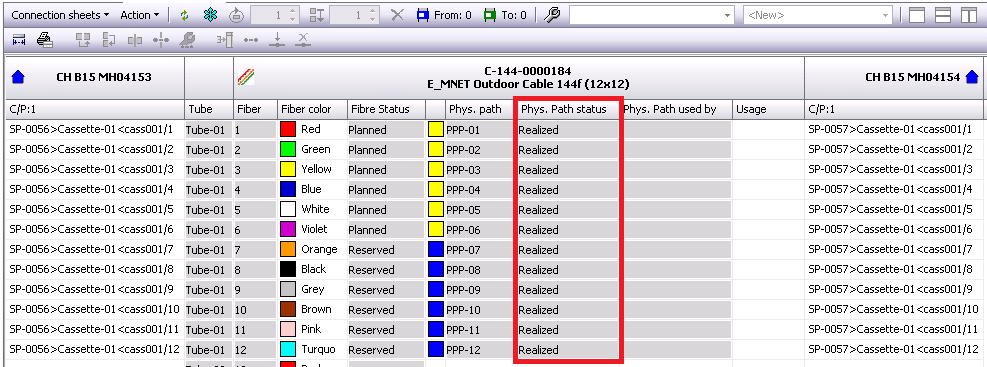Click the Orange fiber color swatch
Viewport: 987px width, 367px height.
click(x=288, y=249)
